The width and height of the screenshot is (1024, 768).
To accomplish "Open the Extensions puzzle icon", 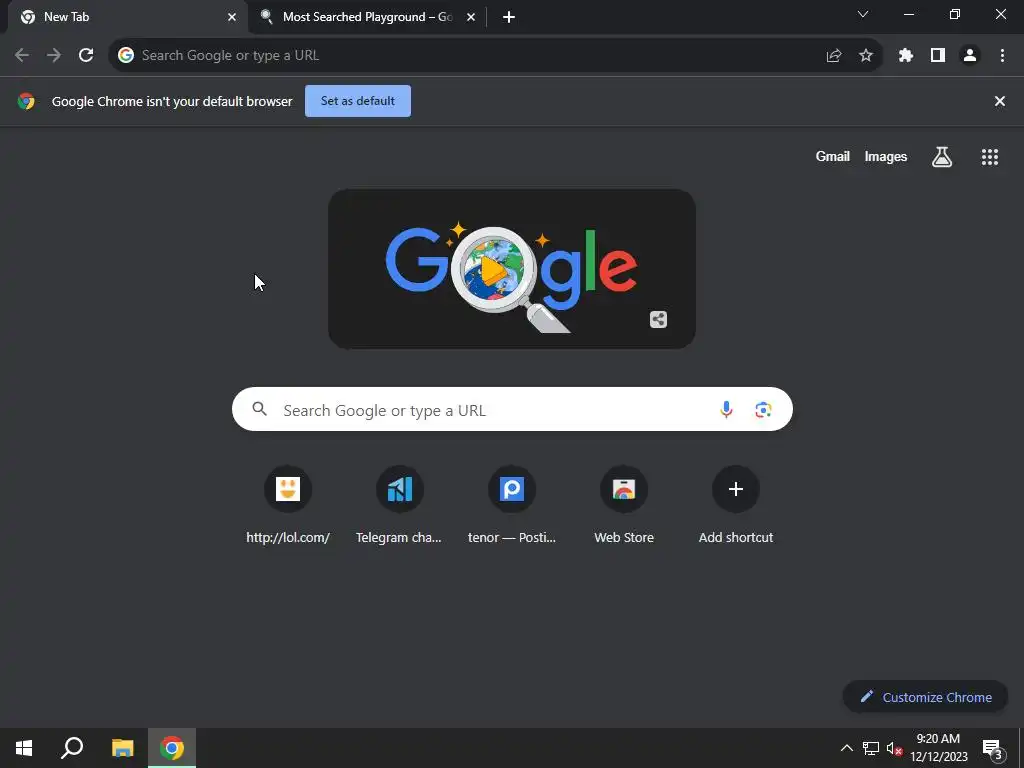I will [x=906, y=56].
